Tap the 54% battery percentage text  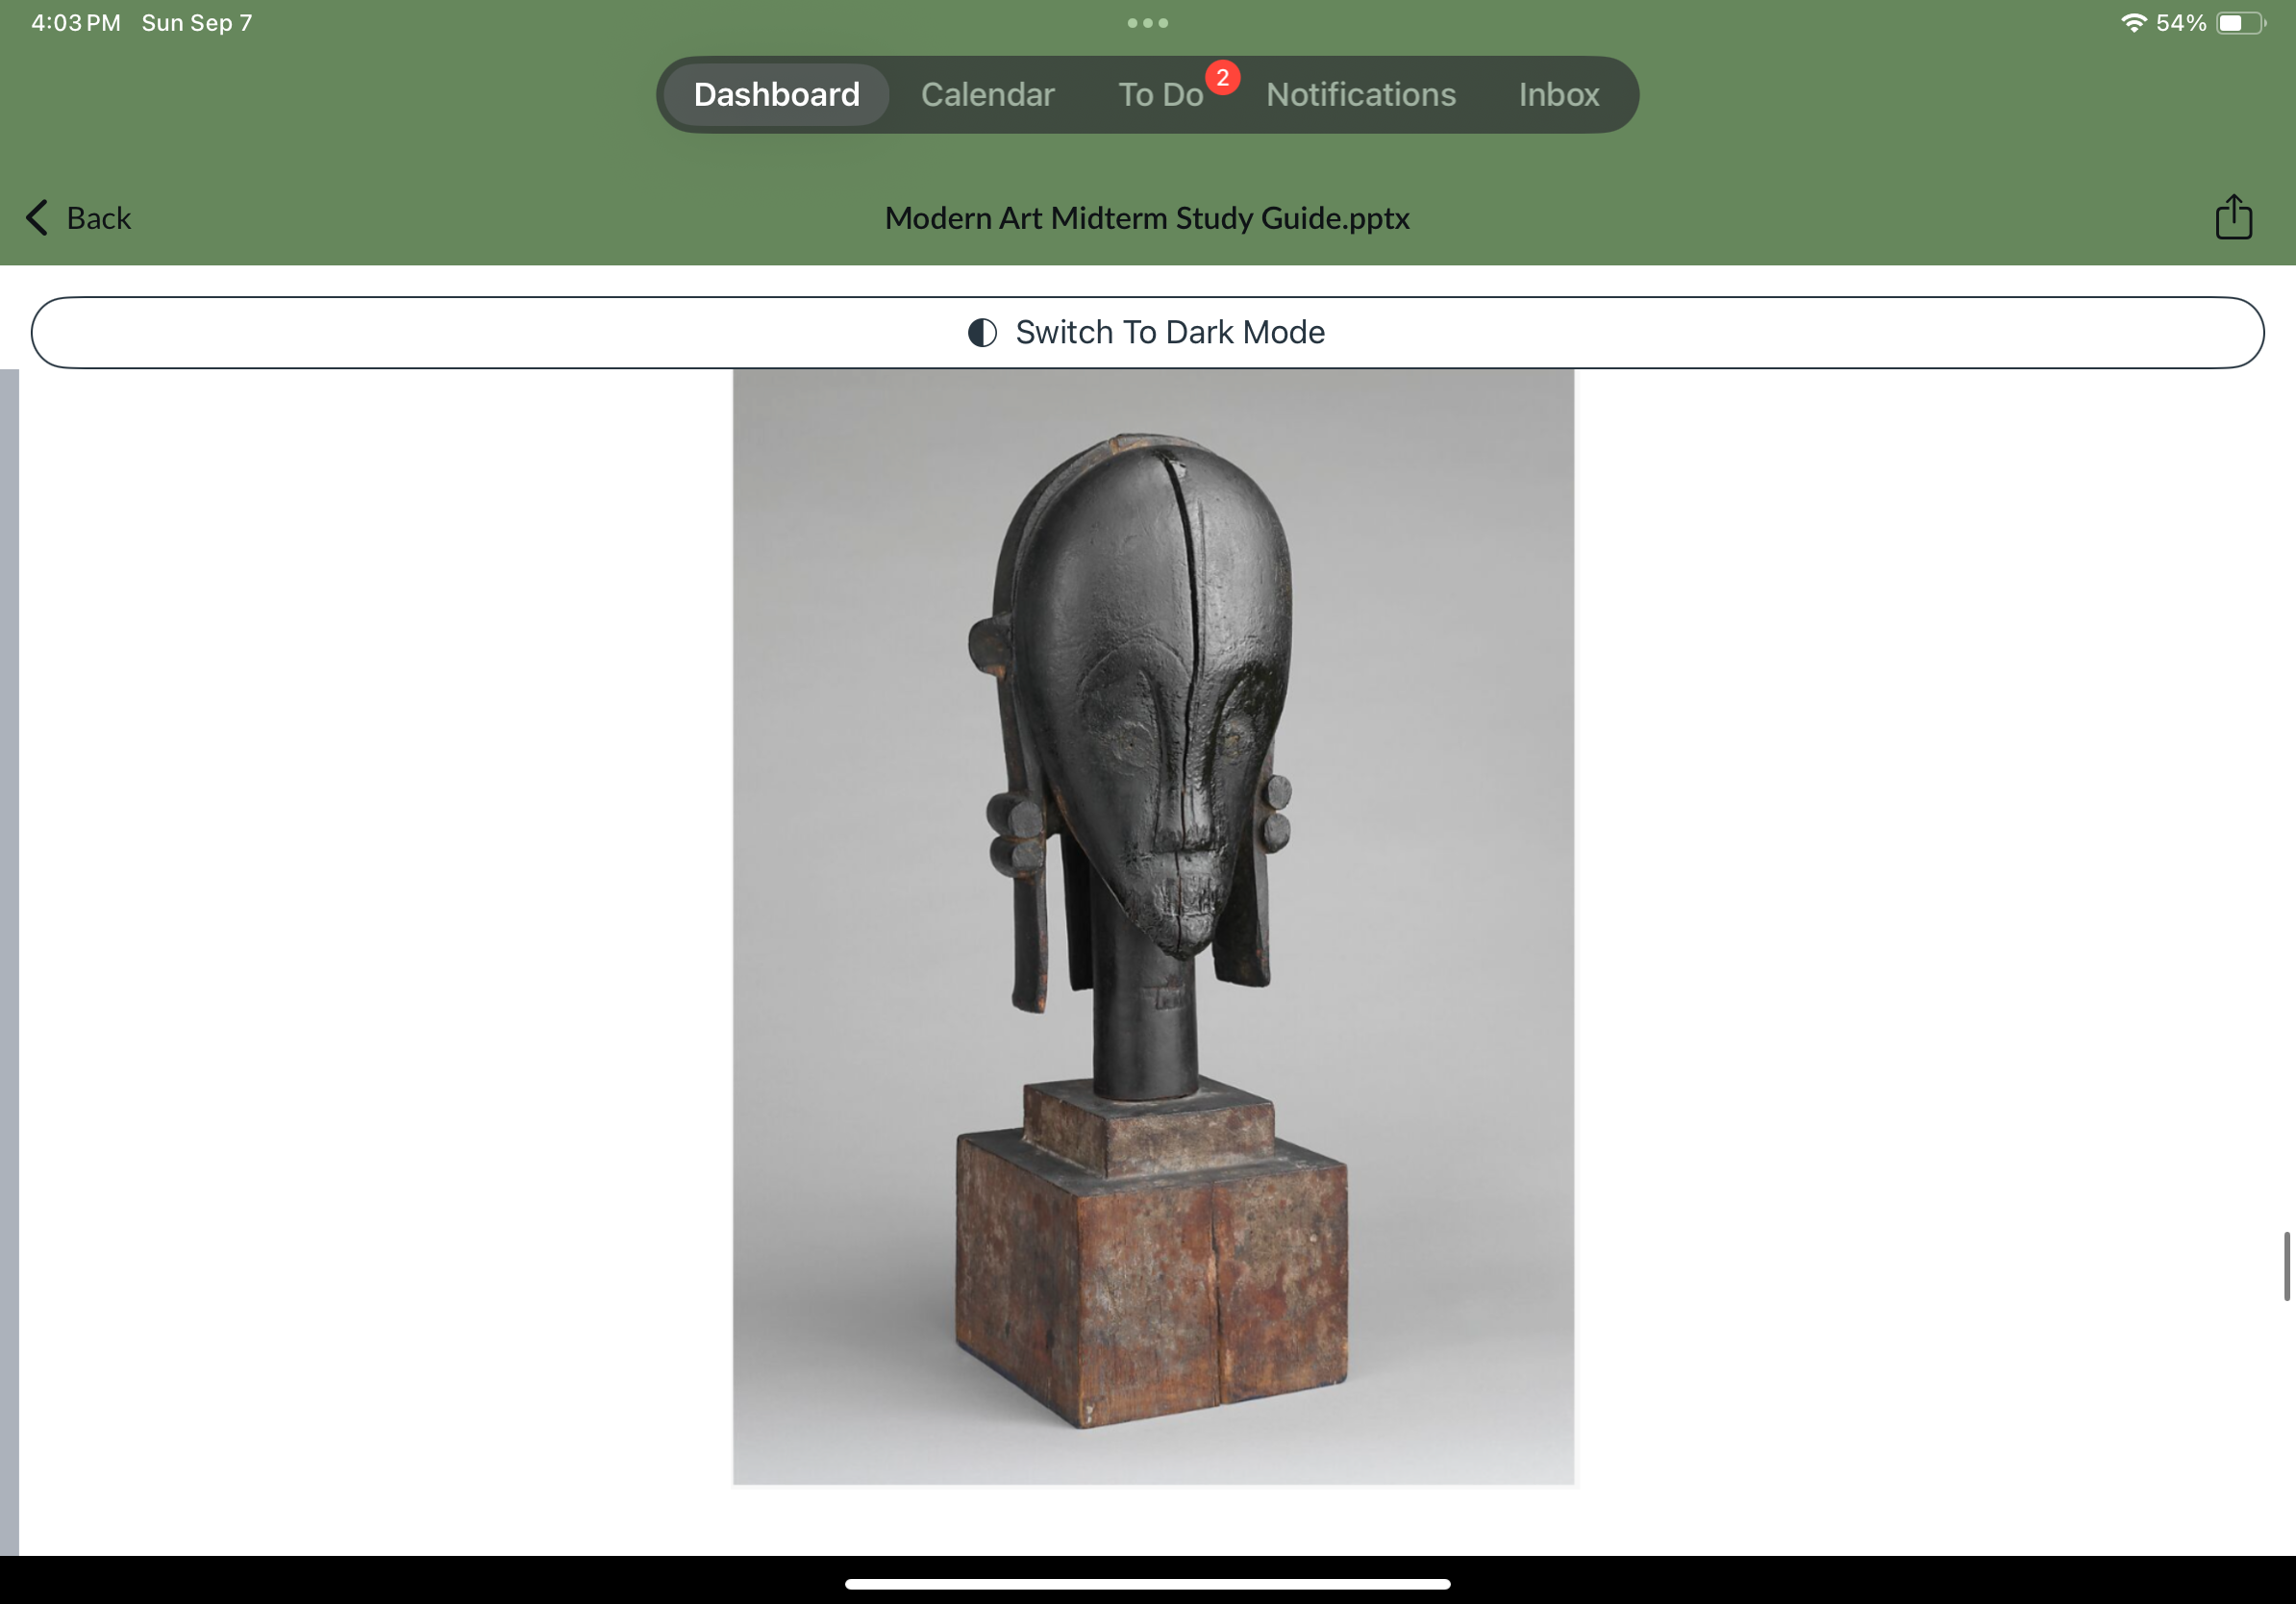click(2181, 23)
